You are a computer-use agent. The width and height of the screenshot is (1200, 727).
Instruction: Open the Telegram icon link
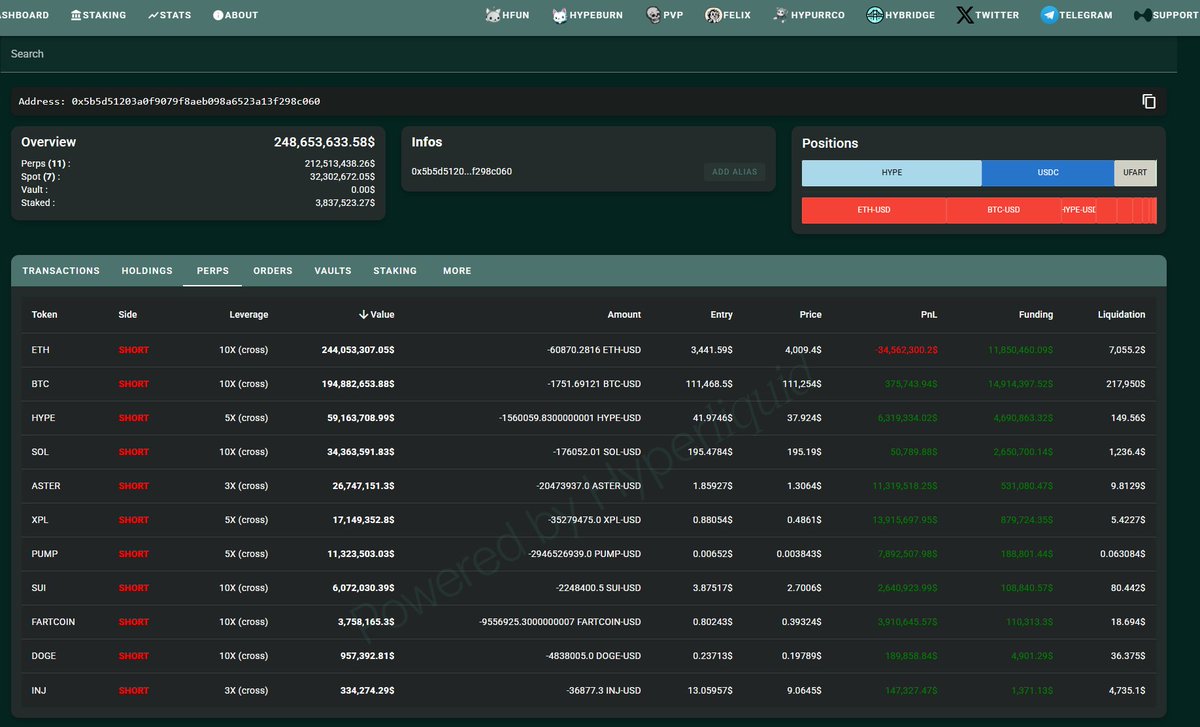coord(1049,15)
